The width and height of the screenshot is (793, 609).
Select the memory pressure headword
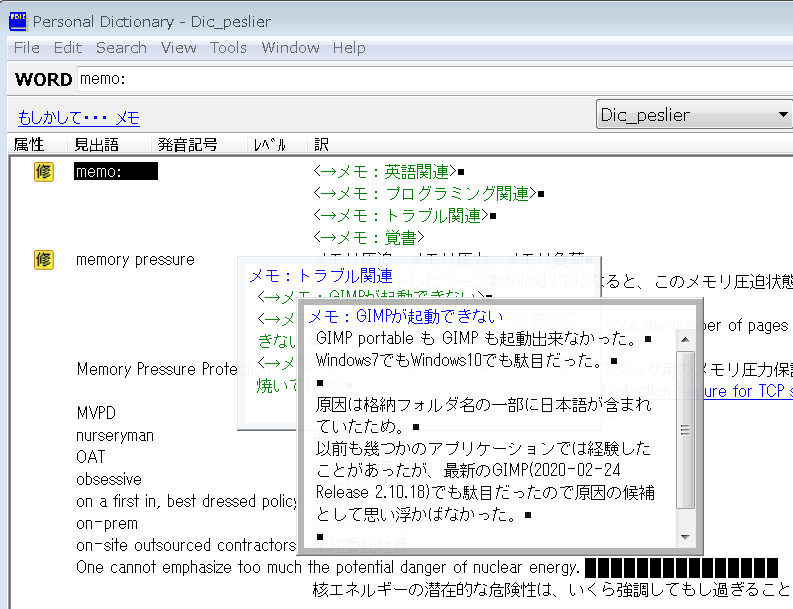[x=135, y=260]
